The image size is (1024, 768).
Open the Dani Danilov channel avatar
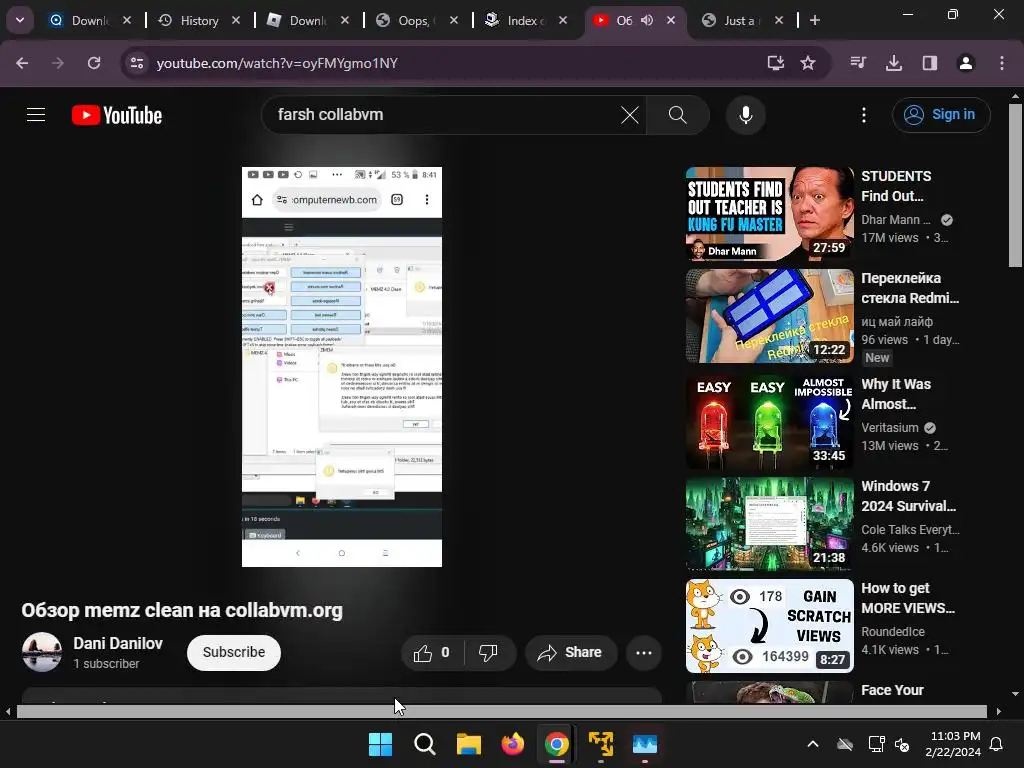42,652
